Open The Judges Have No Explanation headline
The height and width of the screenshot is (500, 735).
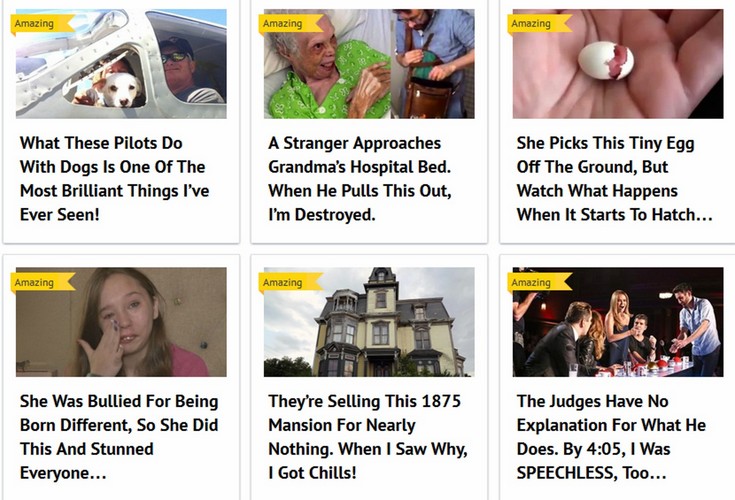(x=611, y=437)
